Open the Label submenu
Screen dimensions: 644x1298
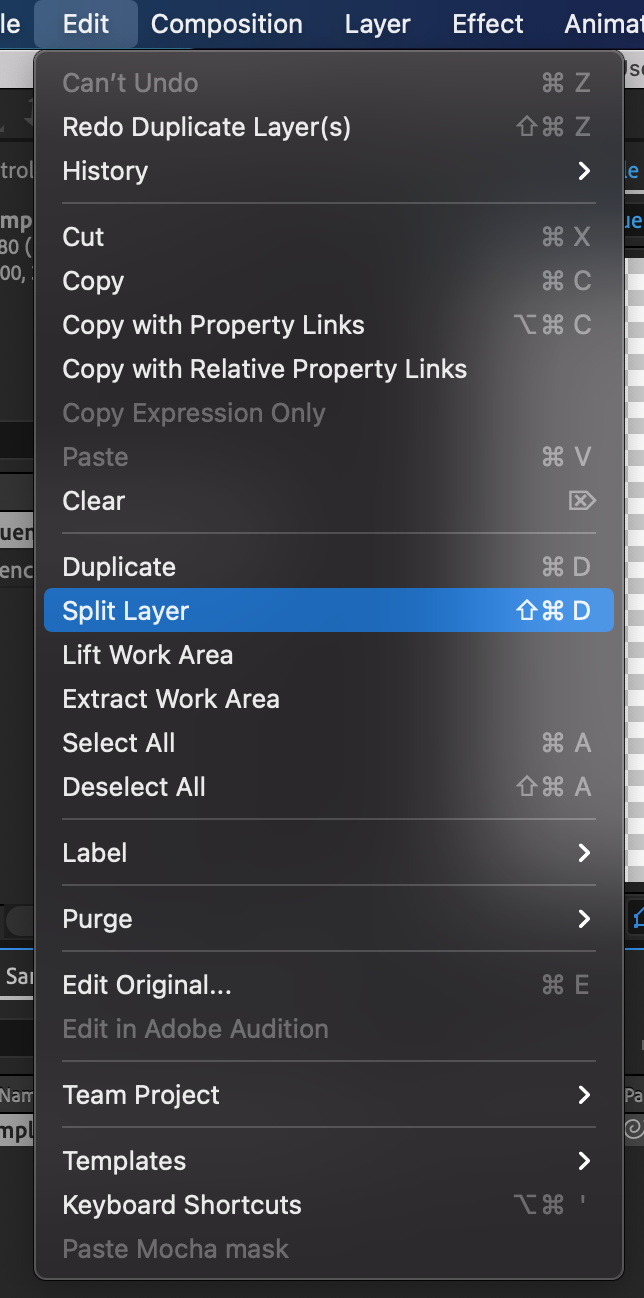tap(328, 853)
